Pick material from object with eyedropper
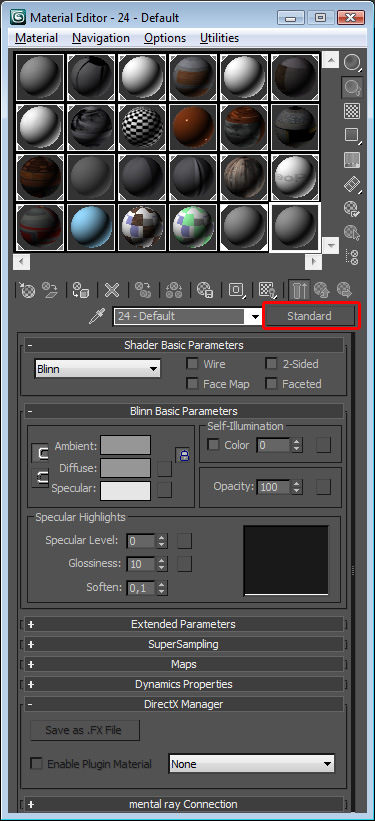This screenshot has height=821, width=375. (x=97, y=316)
